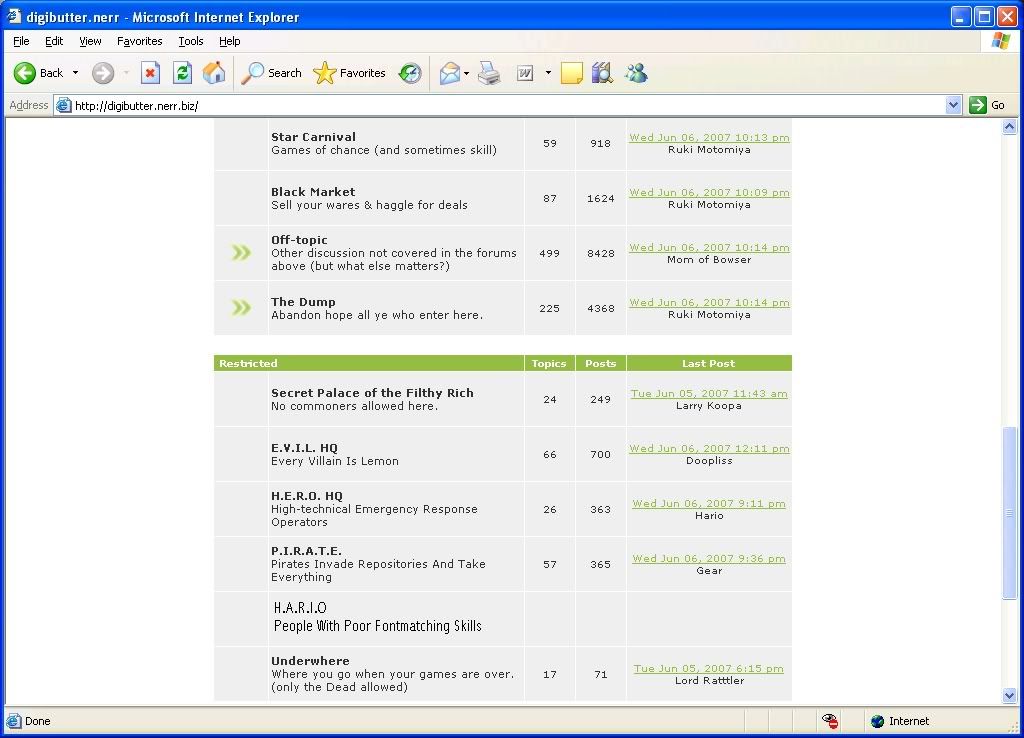Open the Underwhere last post date link
1024x738 pixels.
[708, 668]
